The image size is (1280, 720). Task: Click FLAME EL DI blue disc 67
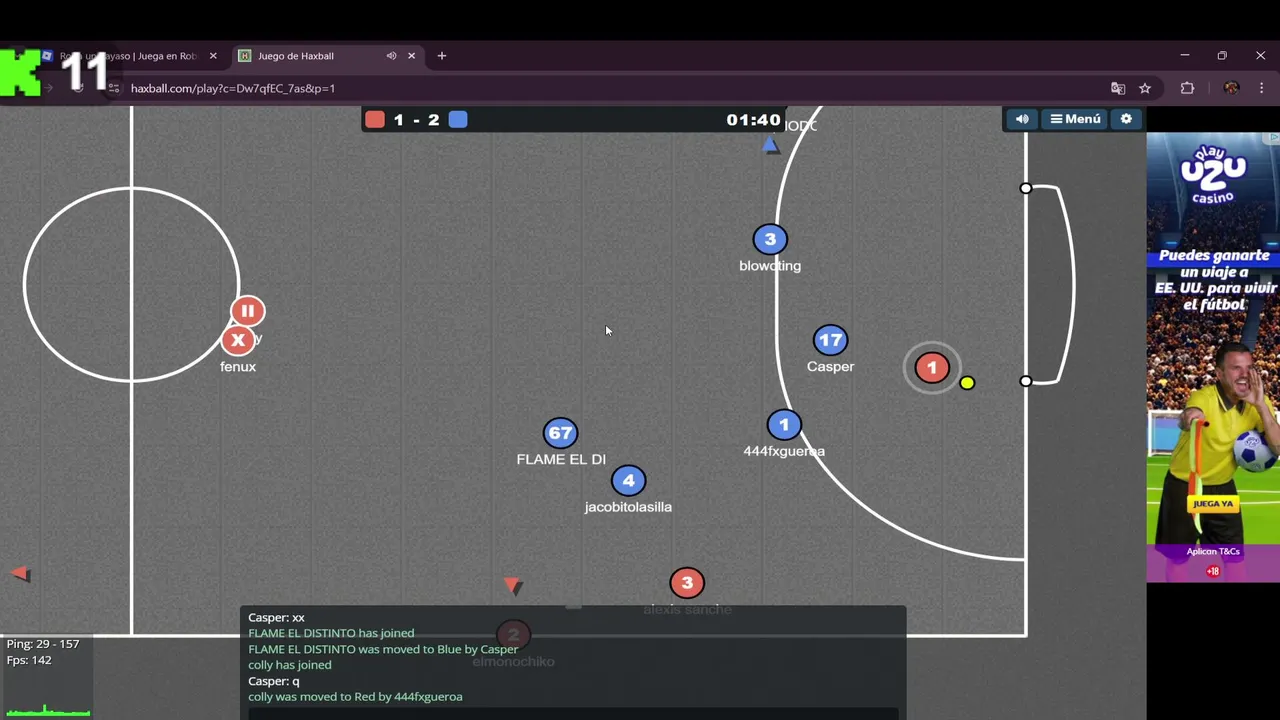pyautogui.click(x=560, y=433)
